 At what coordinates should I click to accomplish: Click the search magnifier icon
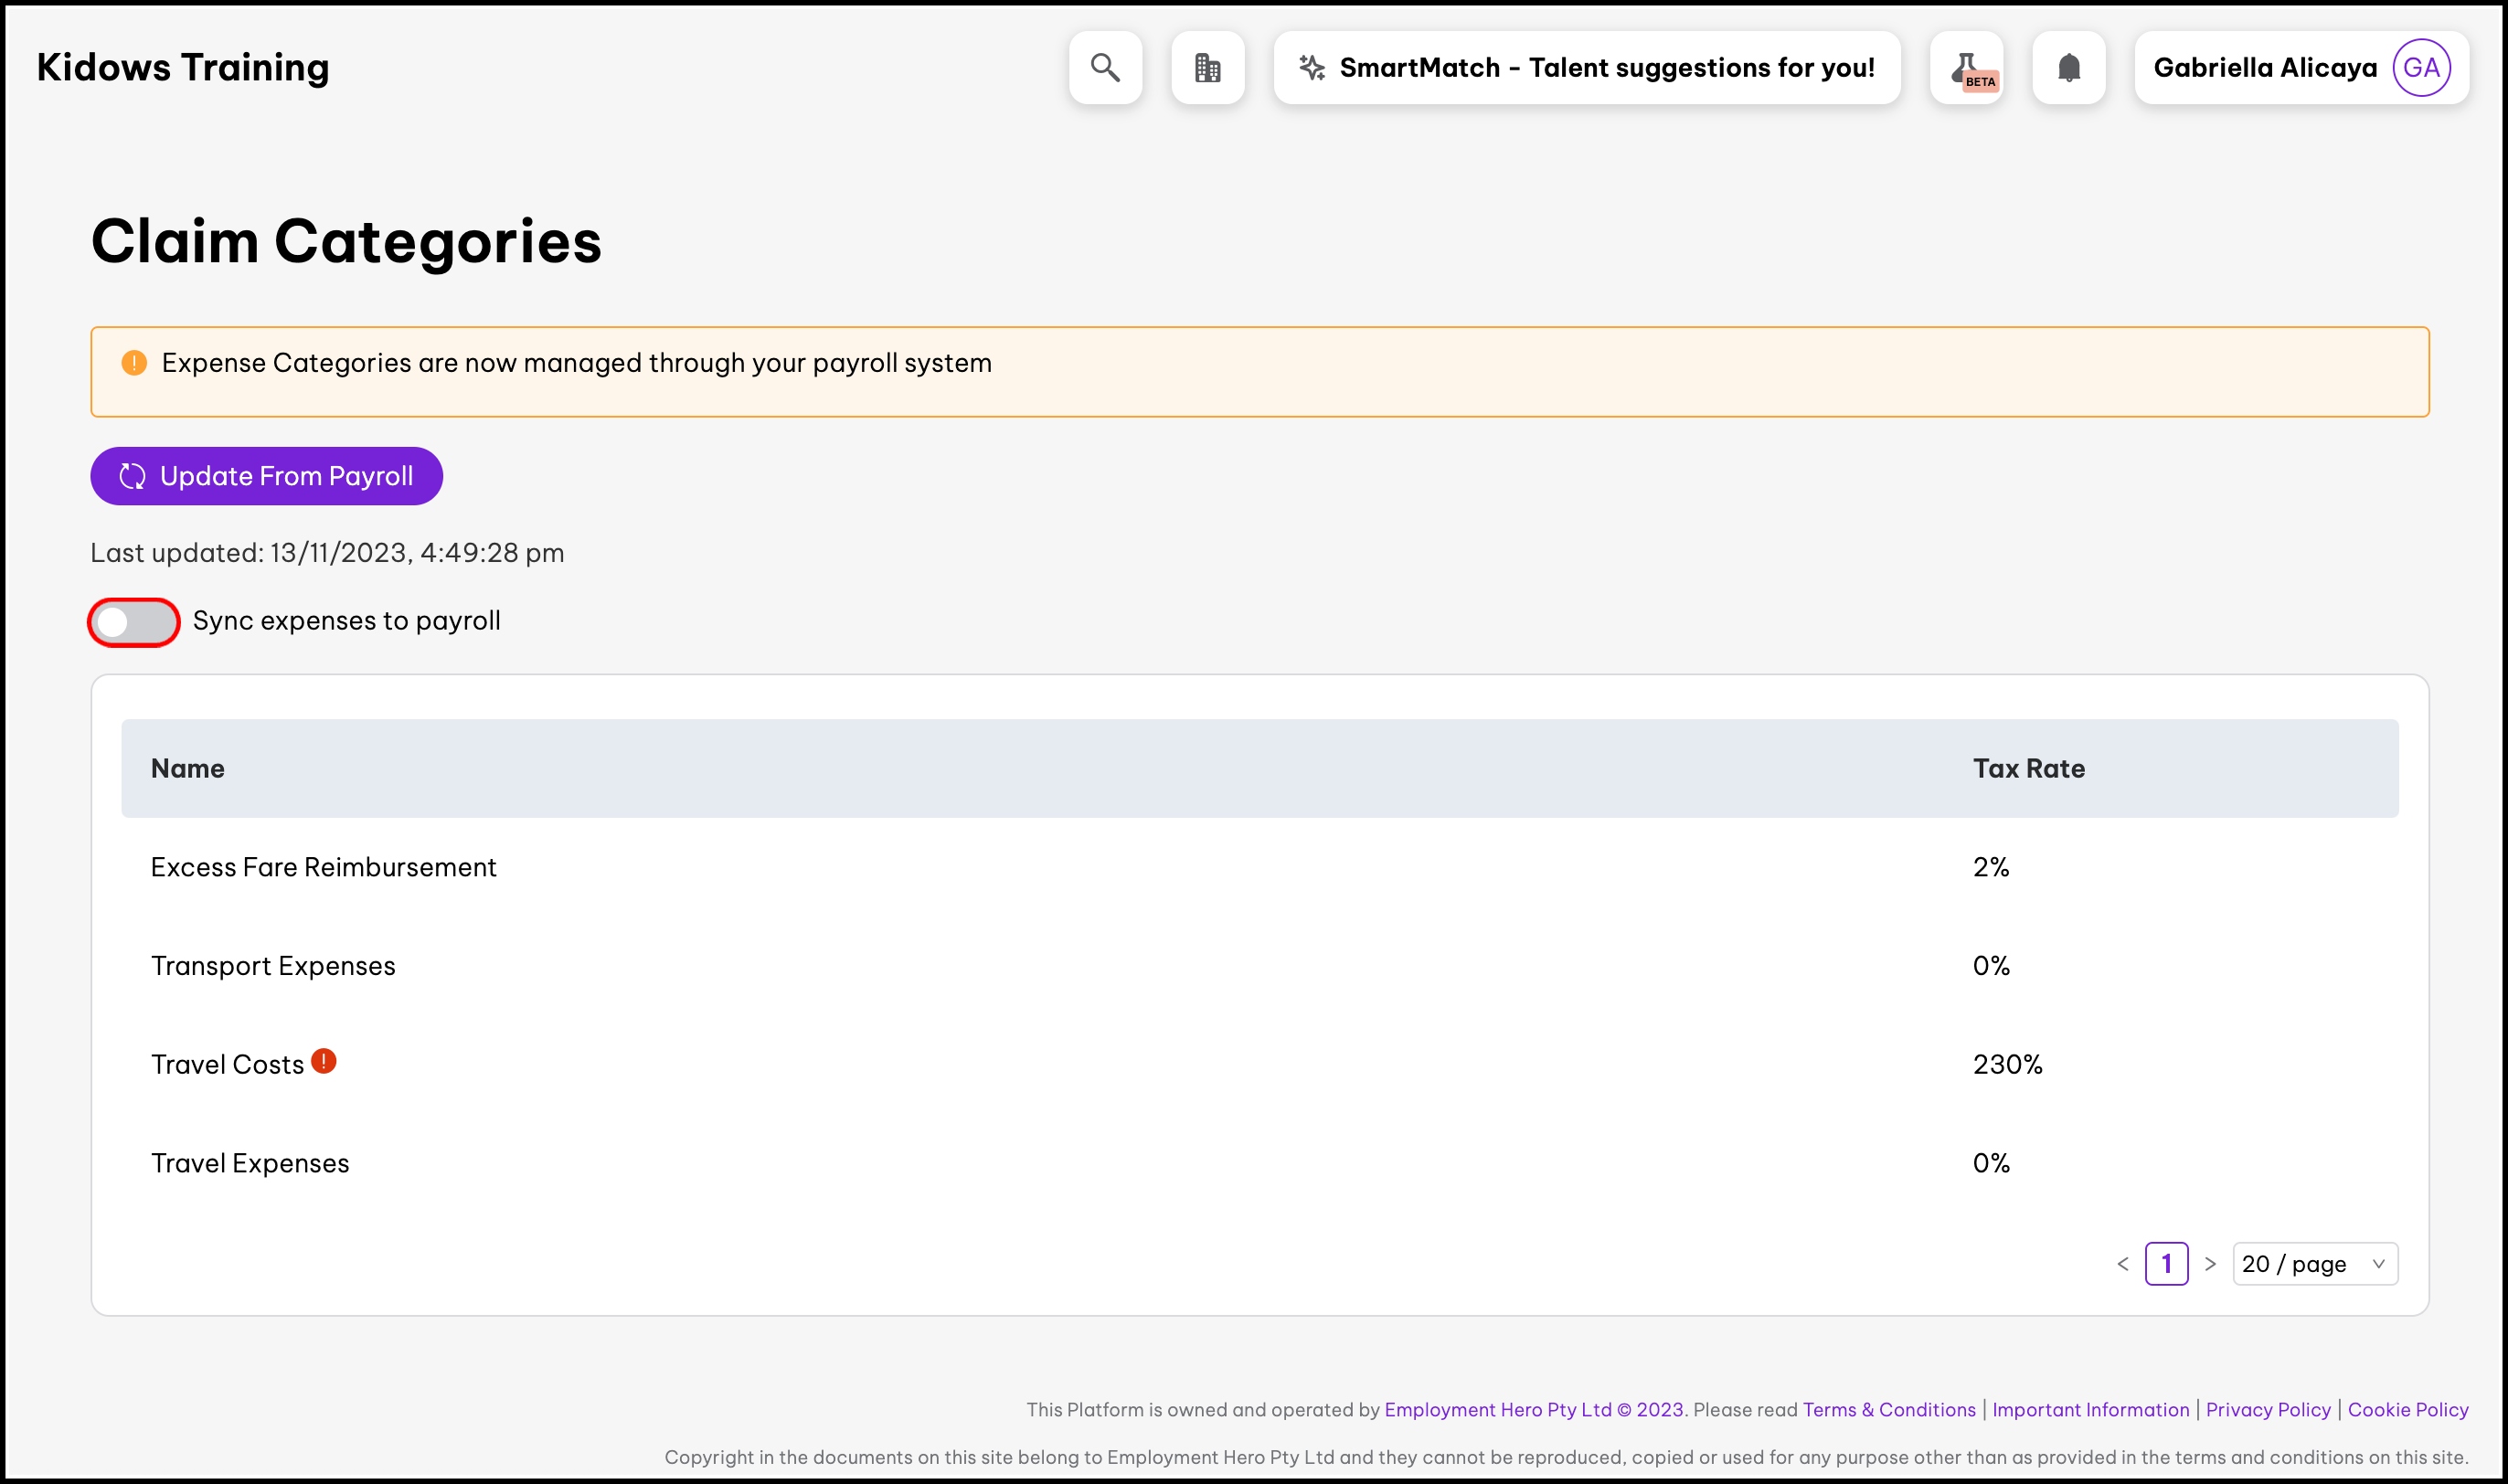1105,68
